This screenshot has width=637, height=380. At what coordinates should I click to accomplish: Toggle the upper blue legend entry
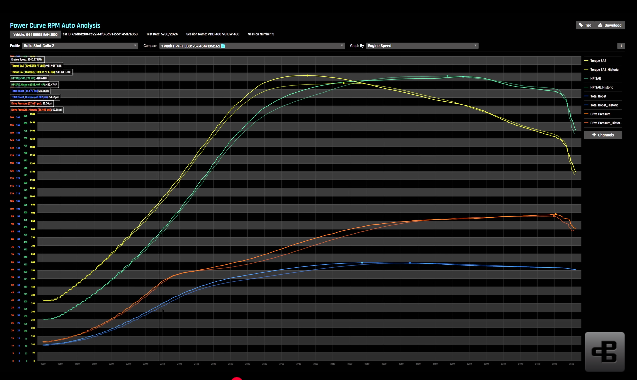pos(596,96)
